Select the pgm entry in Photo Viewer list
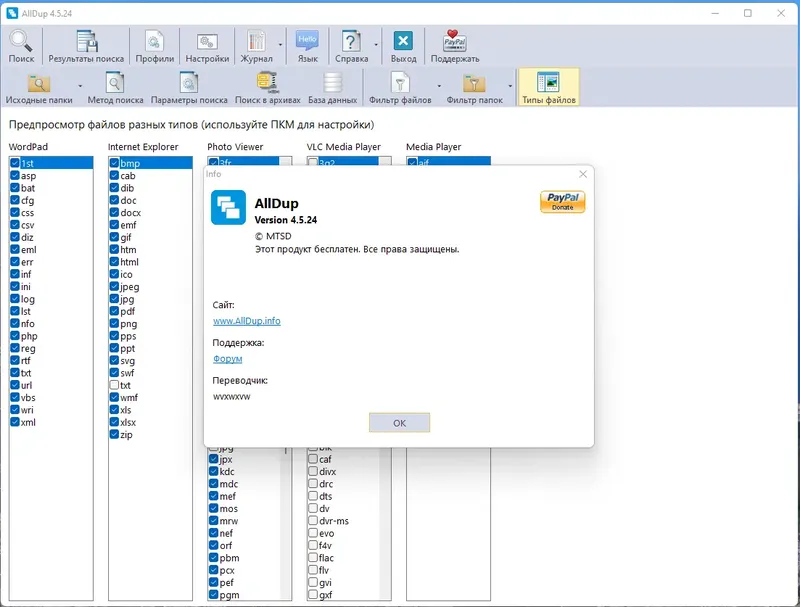 pos(230,595)
